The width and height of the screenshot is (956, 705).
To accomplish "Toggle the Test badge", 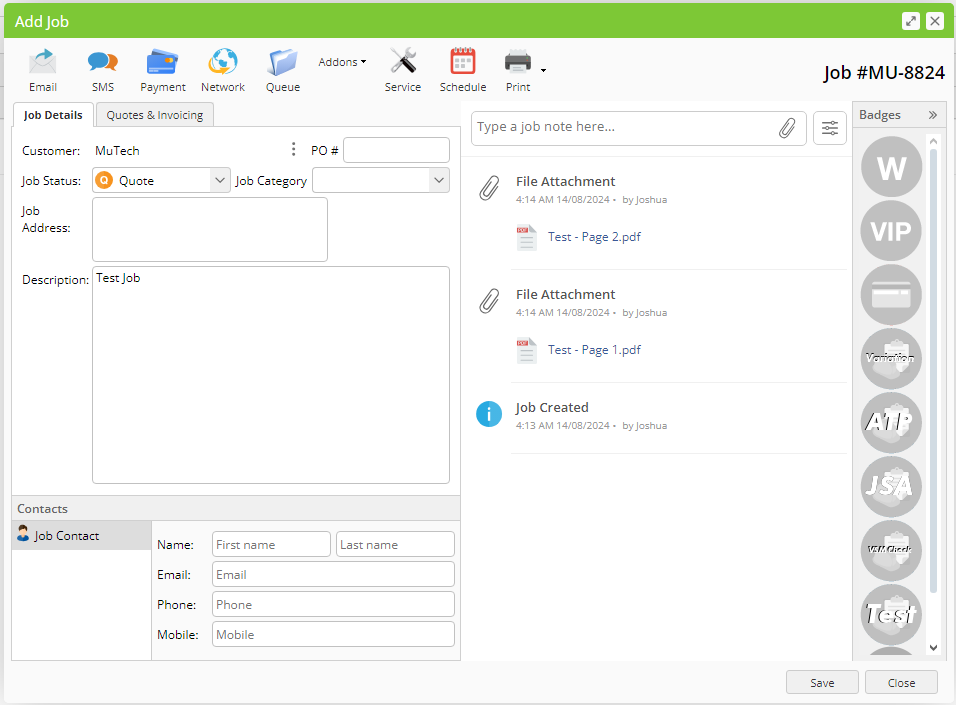I will tap(891, 615).
